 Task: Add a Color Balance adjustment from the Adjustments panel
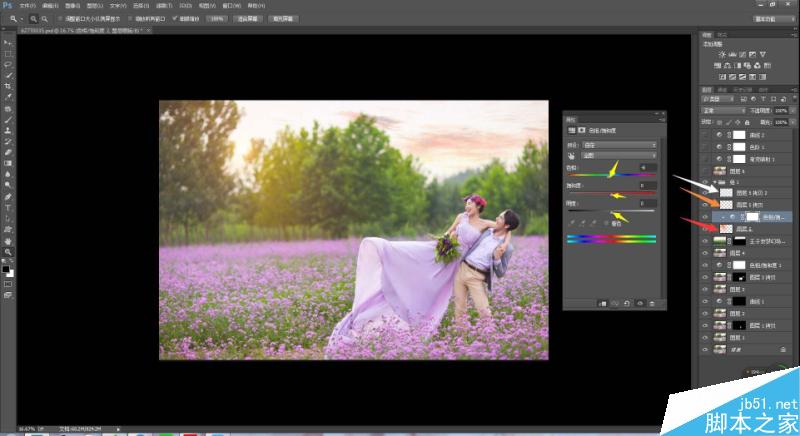pos(728,66)
